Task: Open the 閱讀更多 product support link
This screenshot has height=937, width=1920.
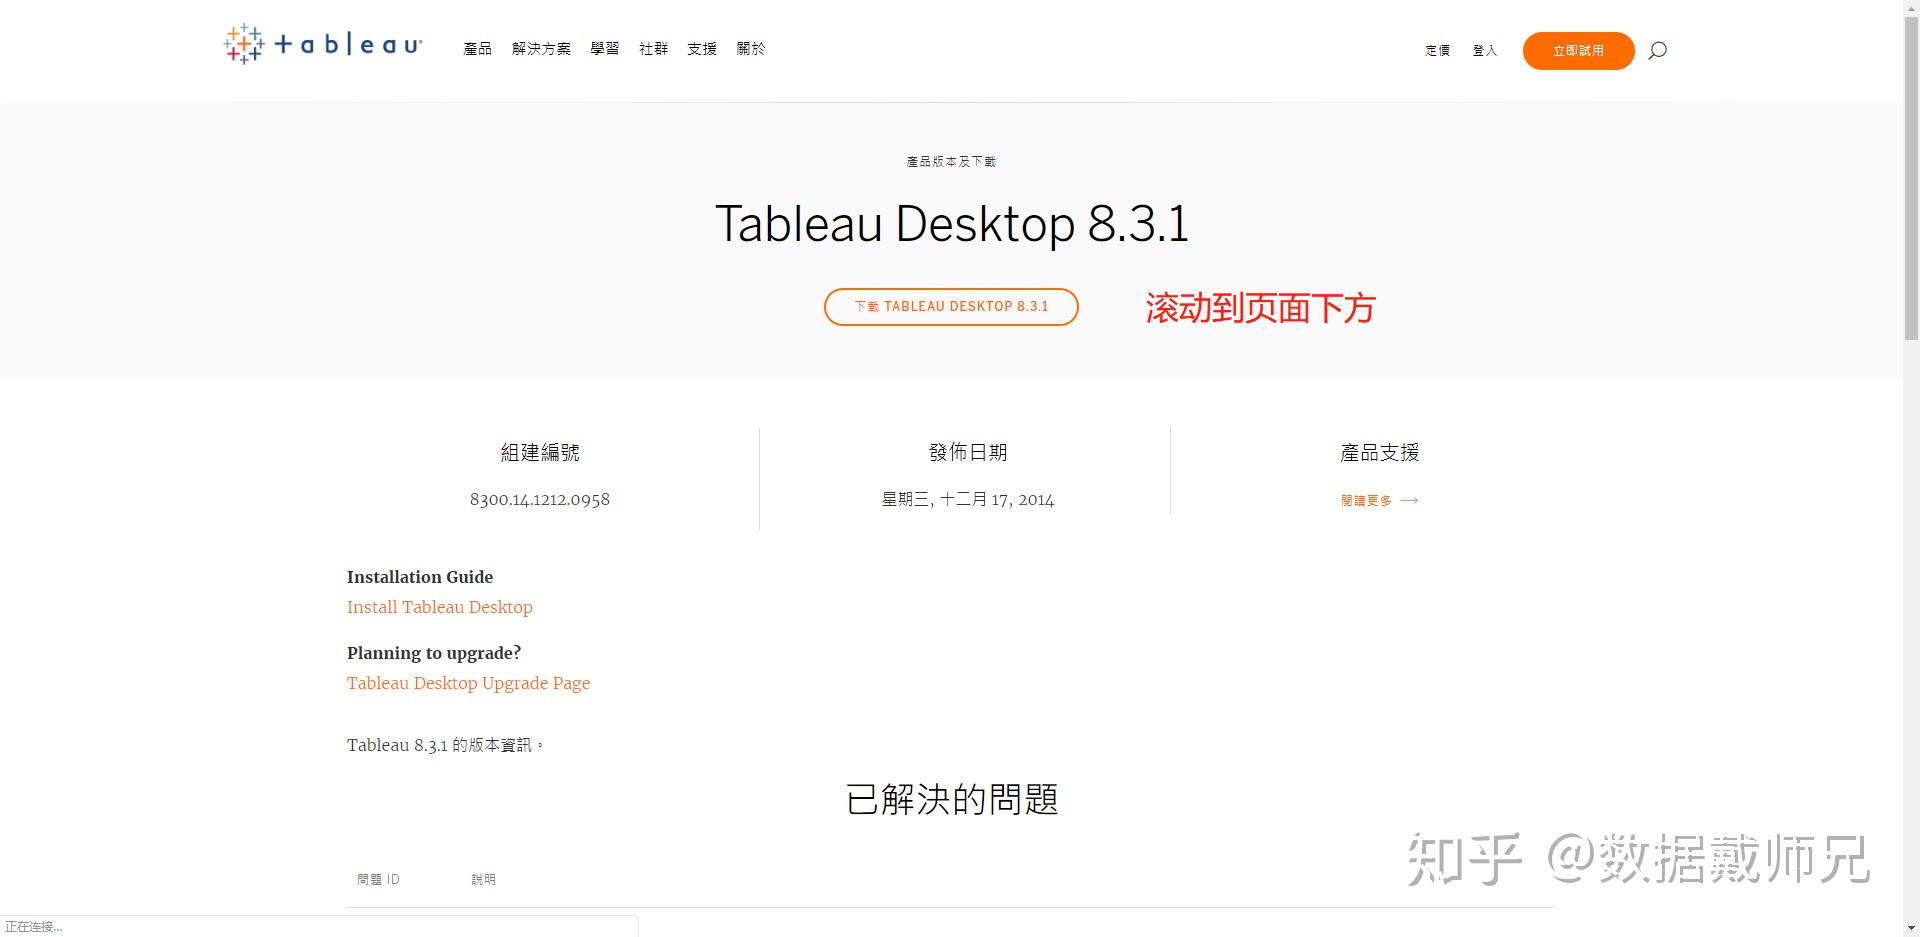Action: 1379,500
